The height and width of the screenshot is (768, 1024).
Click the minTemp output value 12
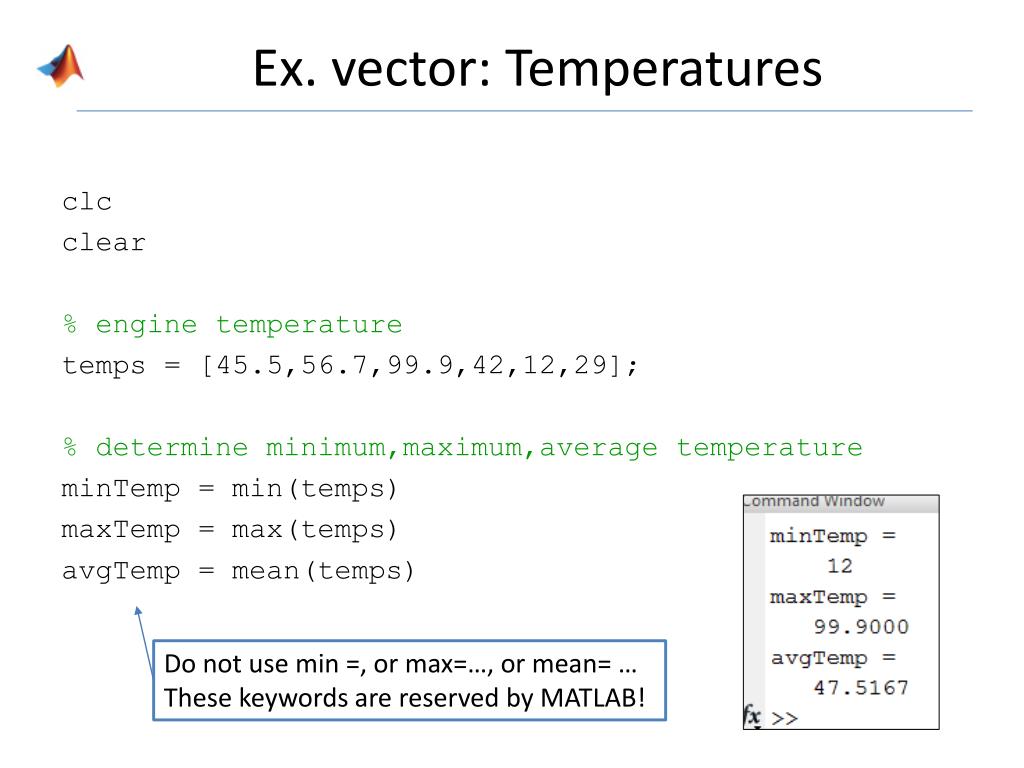click(840, 566)
